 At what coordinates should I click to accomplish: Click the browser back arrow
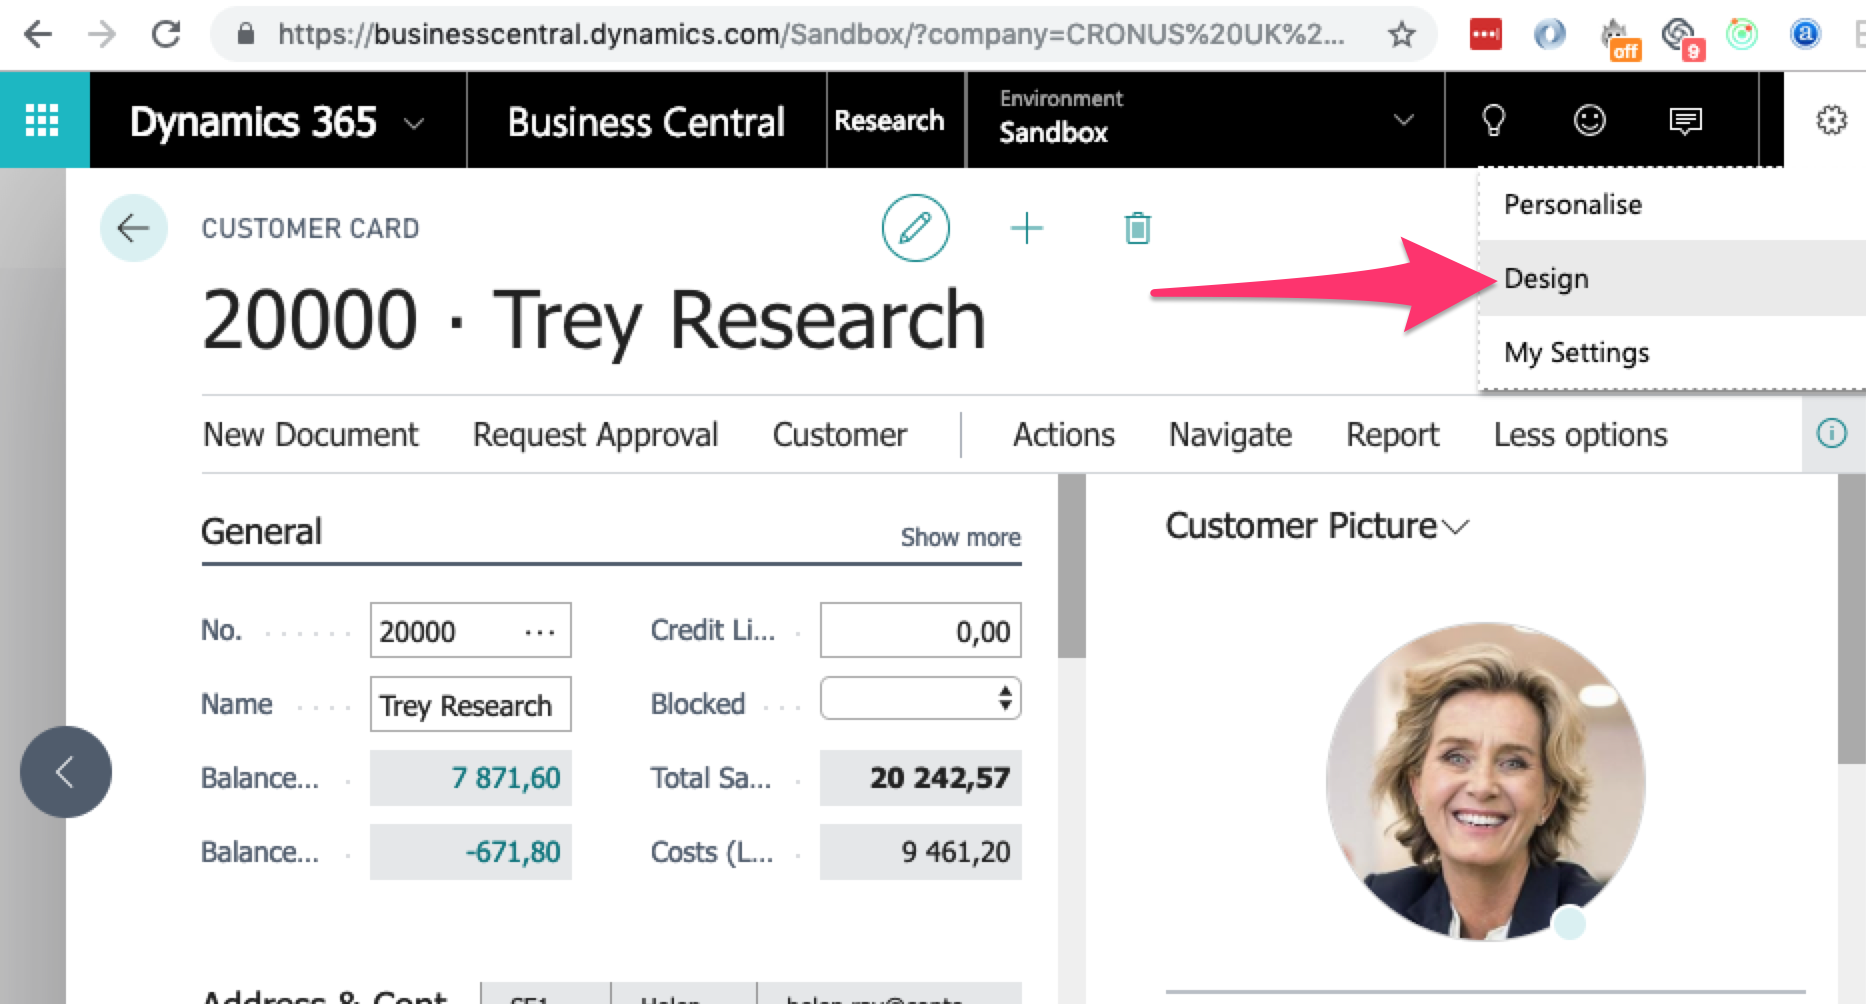37,34
